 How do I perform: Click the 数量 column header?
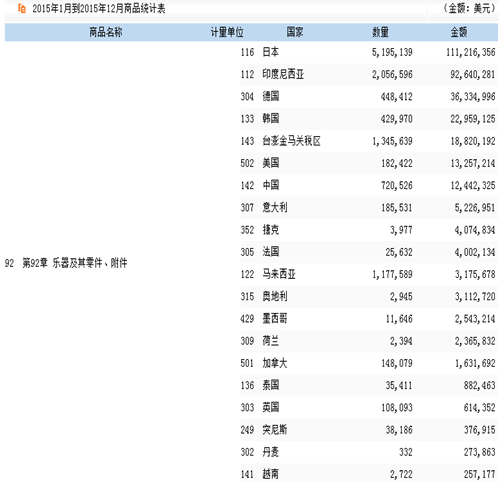(x=380, y=32)
